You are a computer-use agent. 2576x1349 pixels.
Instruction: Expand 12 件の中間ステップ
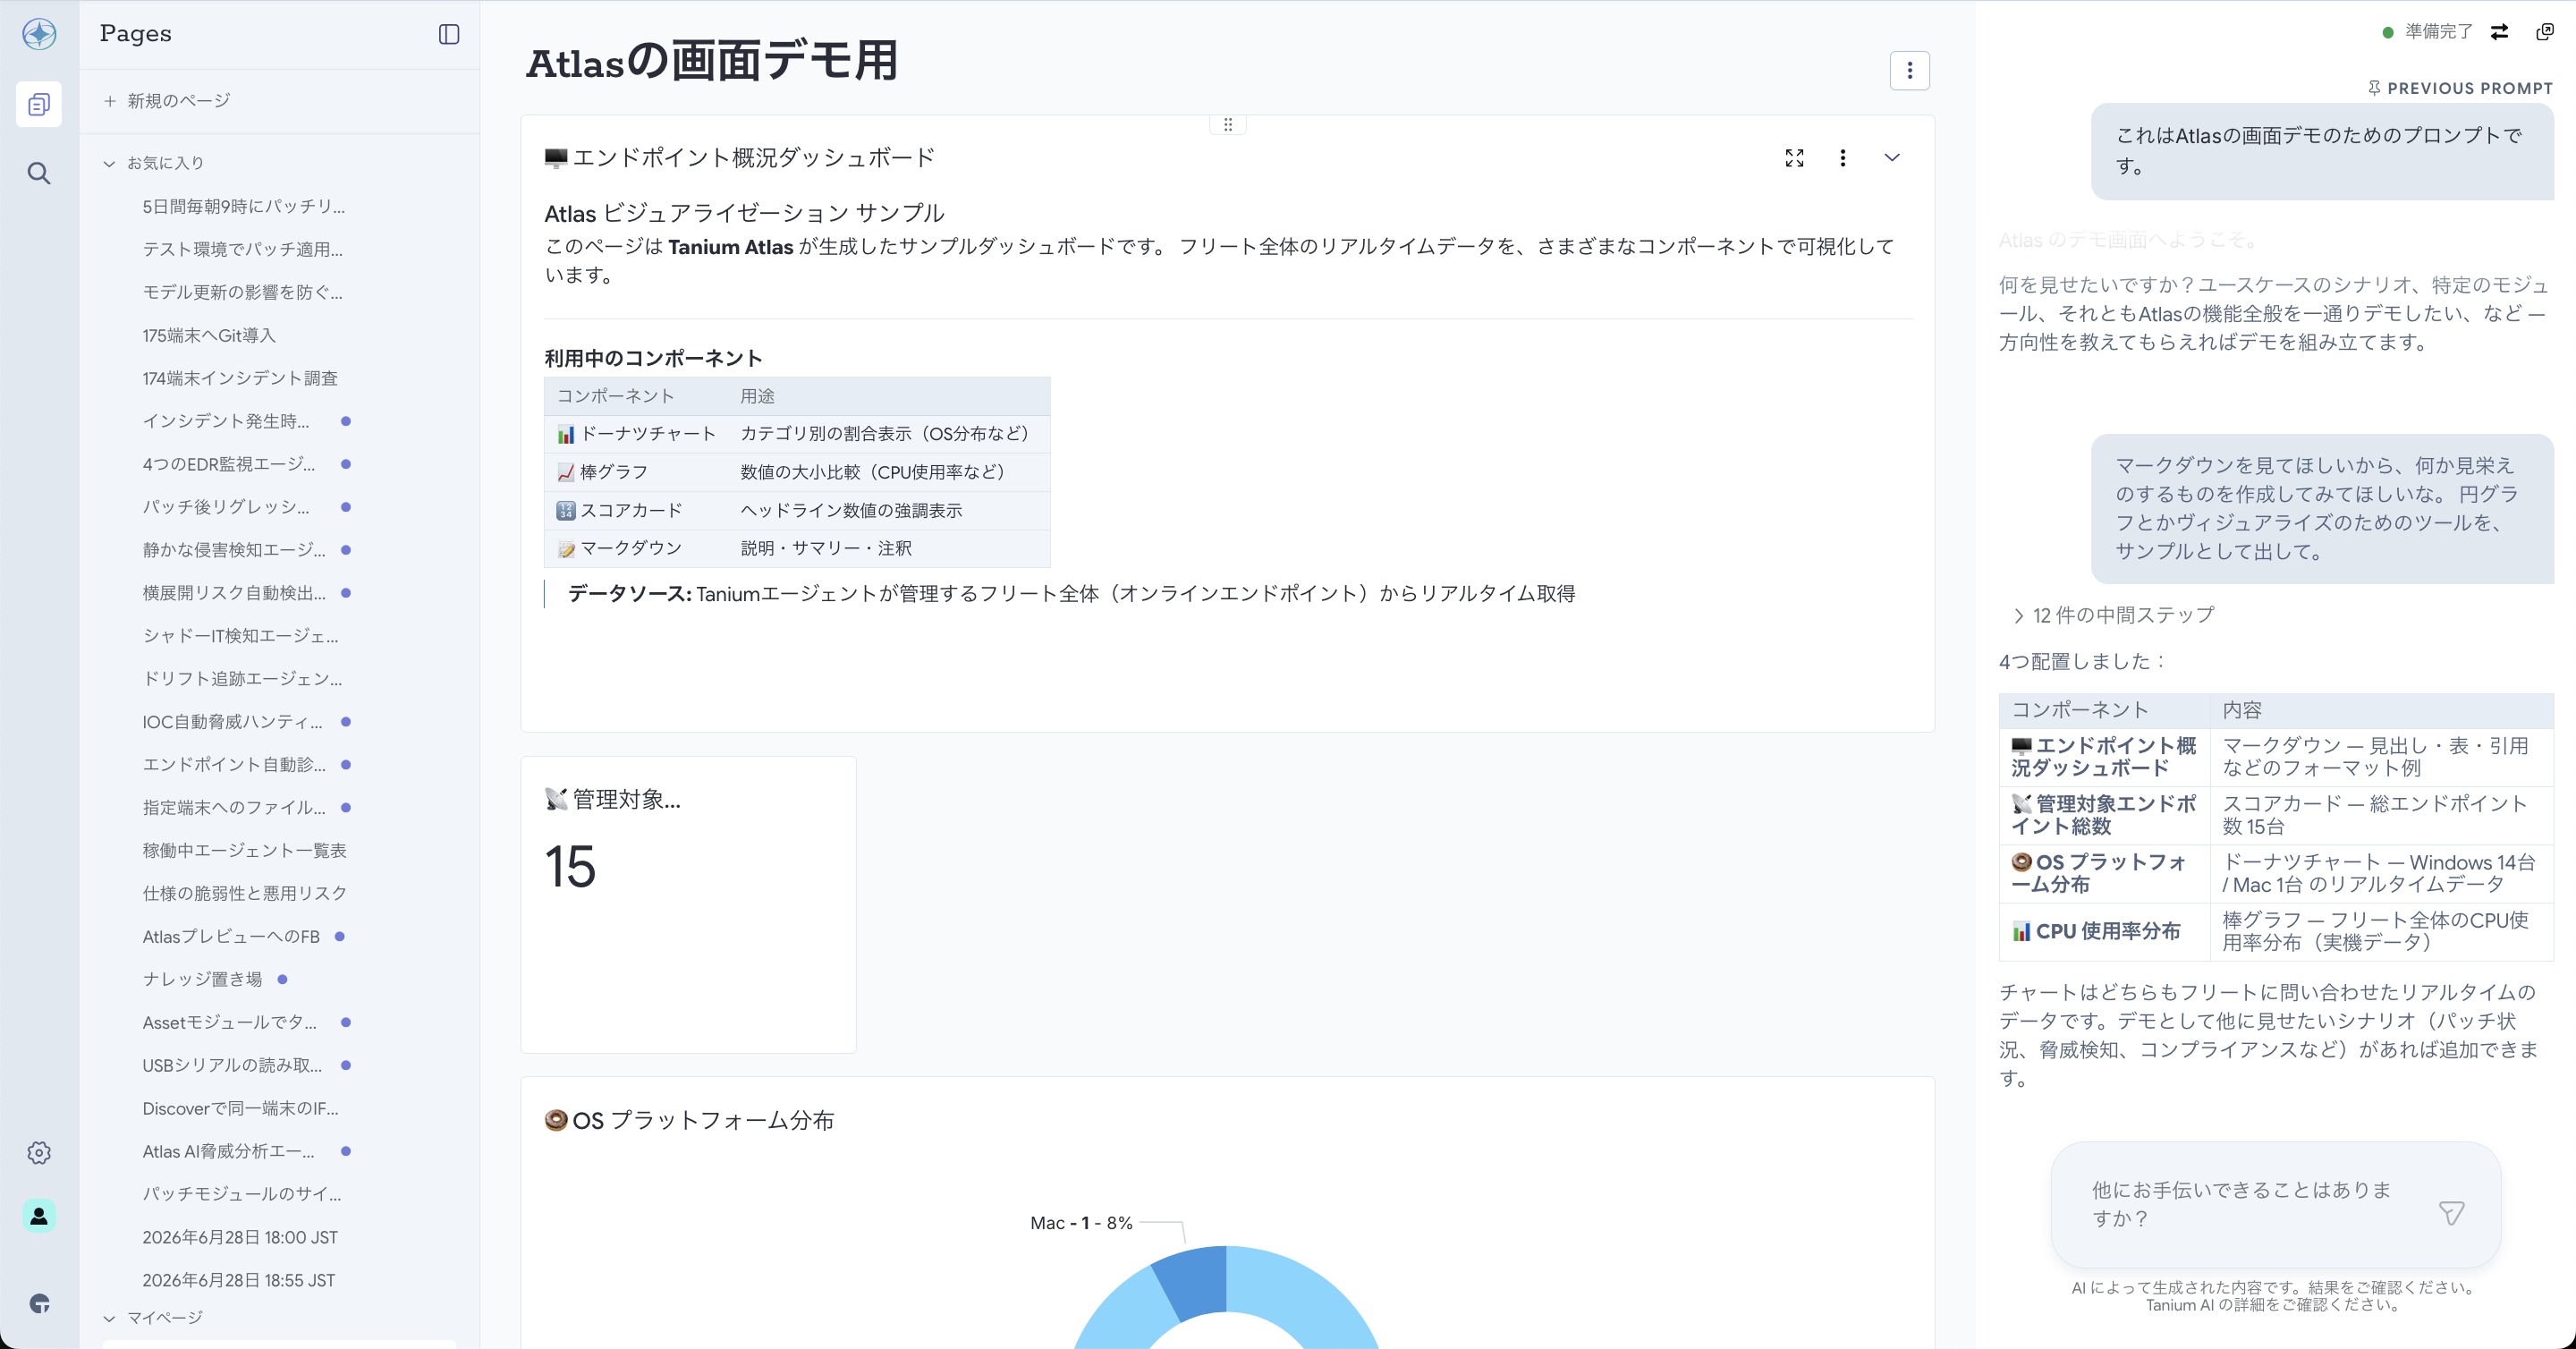coord(2113,615)
